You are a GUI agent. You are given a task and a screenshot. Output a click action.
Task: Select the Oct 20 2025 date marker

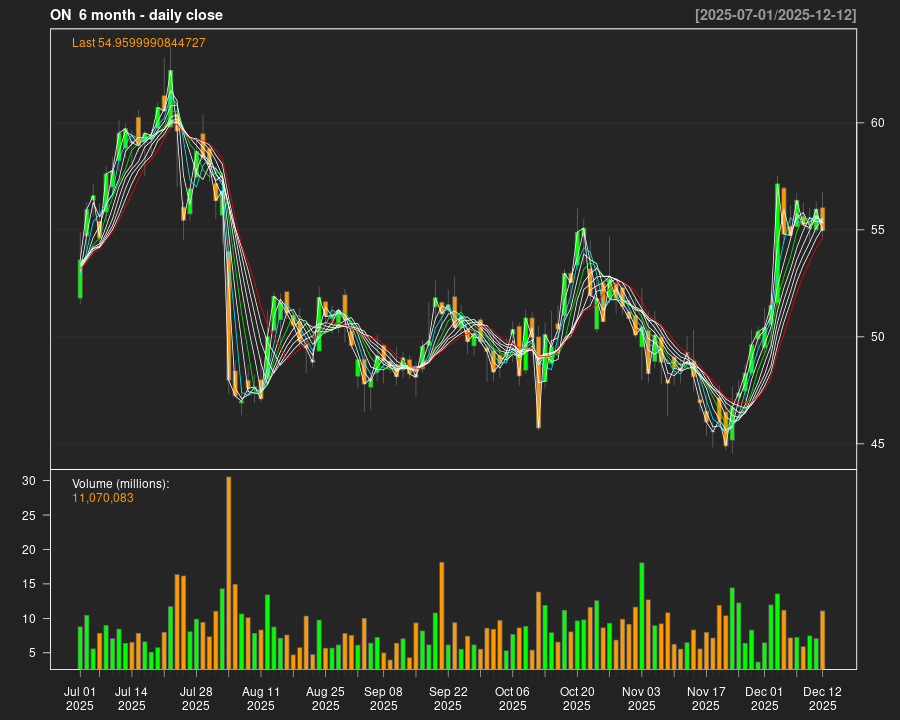click(x=577, y=698)
